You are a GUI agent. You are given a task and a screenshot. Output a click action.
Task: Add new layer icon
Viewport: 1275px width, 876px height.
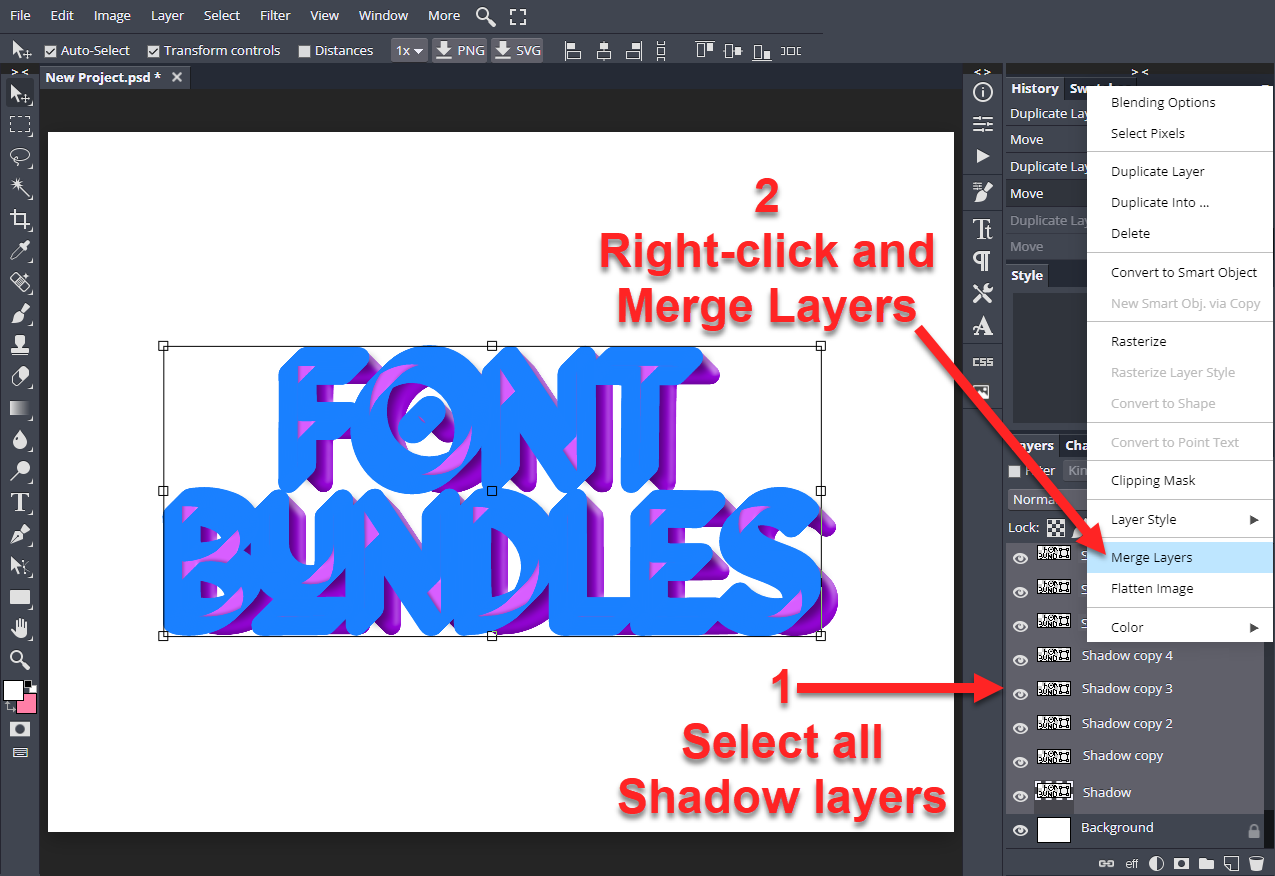click(1231, 863)
